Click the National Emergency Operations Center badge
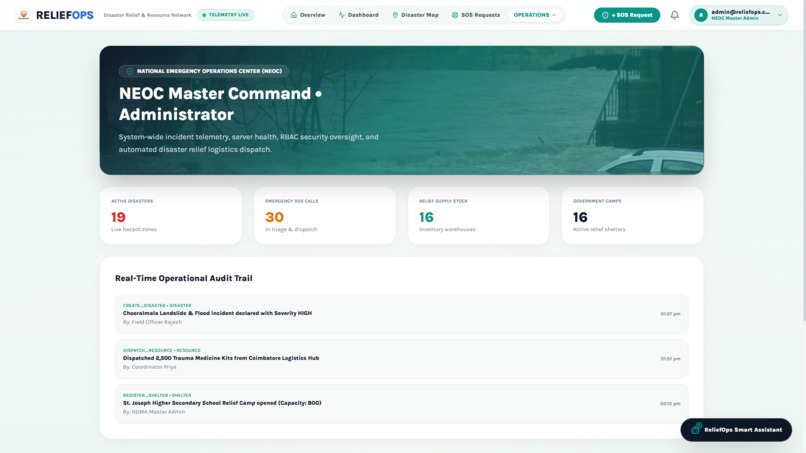 204,71
